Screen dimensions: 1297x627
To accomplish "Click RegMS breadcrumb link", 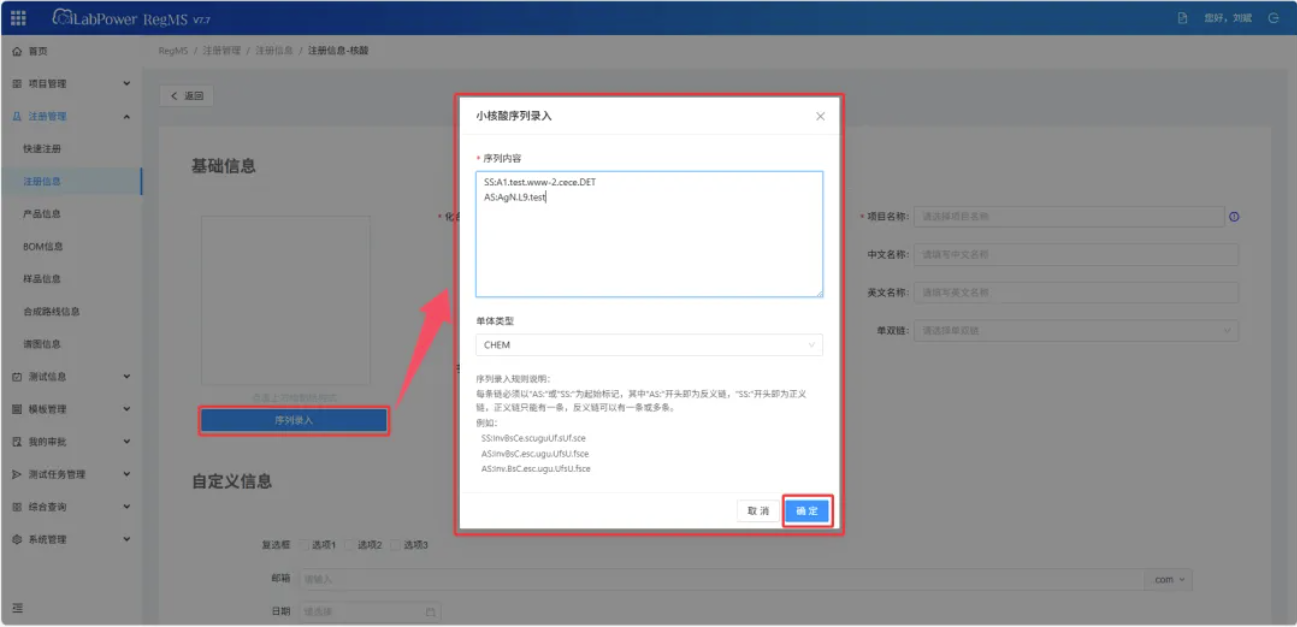I will (x=172, y=51).
